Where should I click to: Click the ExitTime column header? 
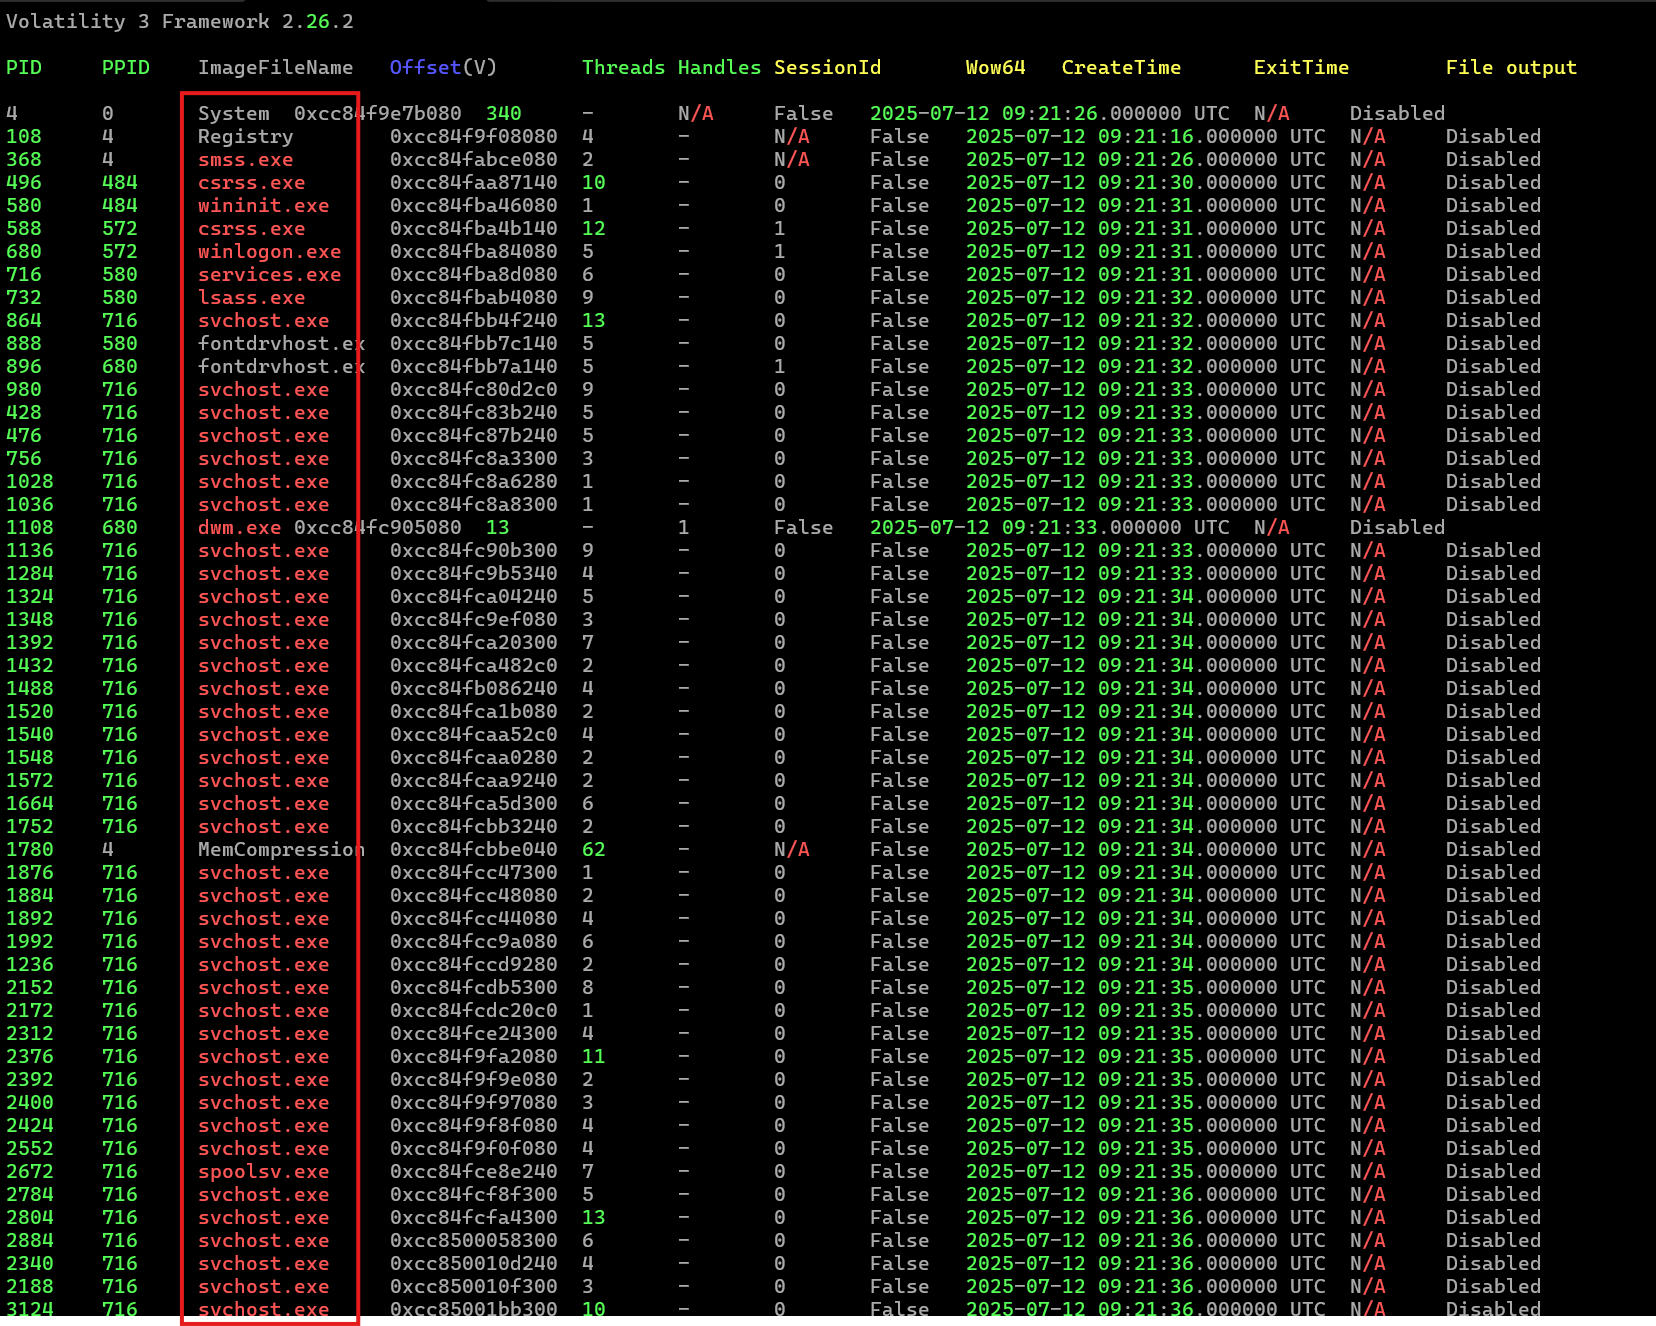(1301, 67)
